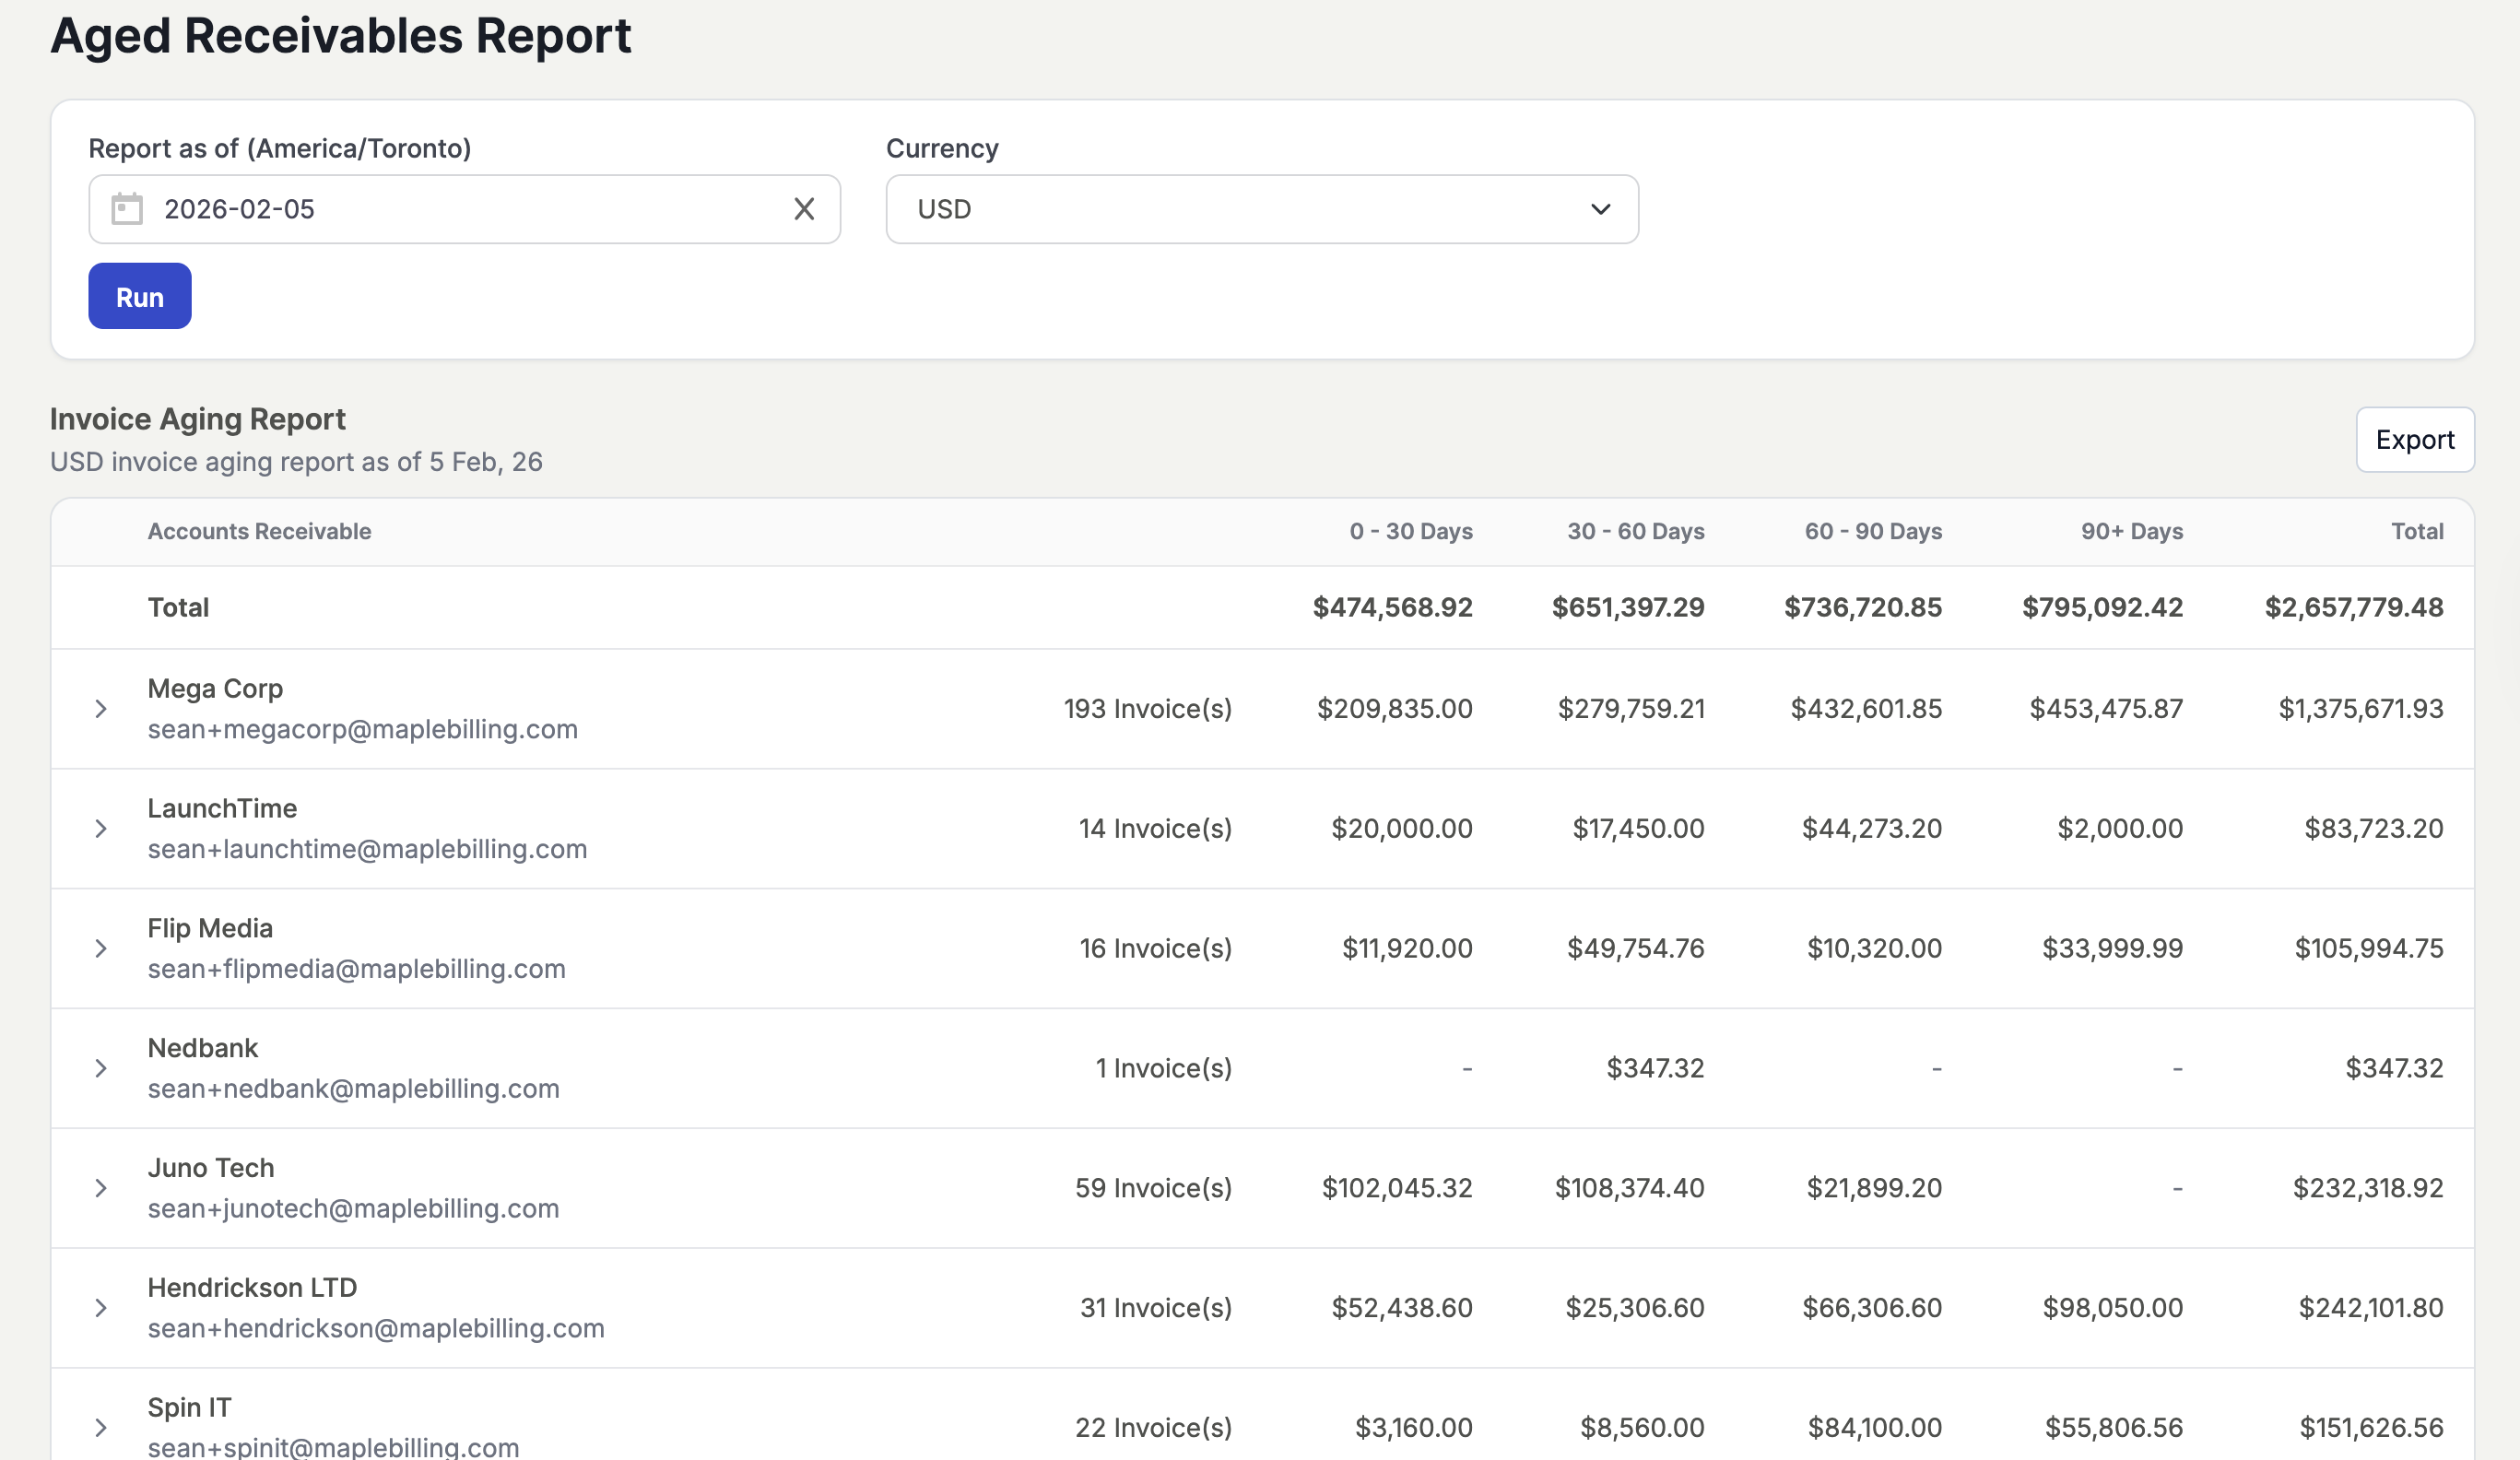Click the 90+ Days column header
2520x1460 pixels.
click(x=2131, y=532)
